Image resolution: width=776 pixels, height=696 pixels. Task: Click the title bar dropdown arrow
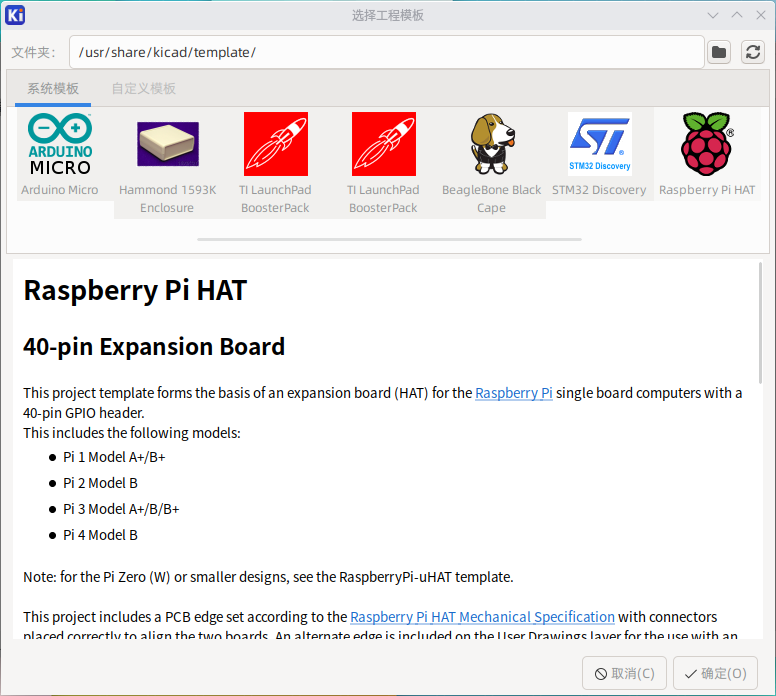(x=713, y=15)
